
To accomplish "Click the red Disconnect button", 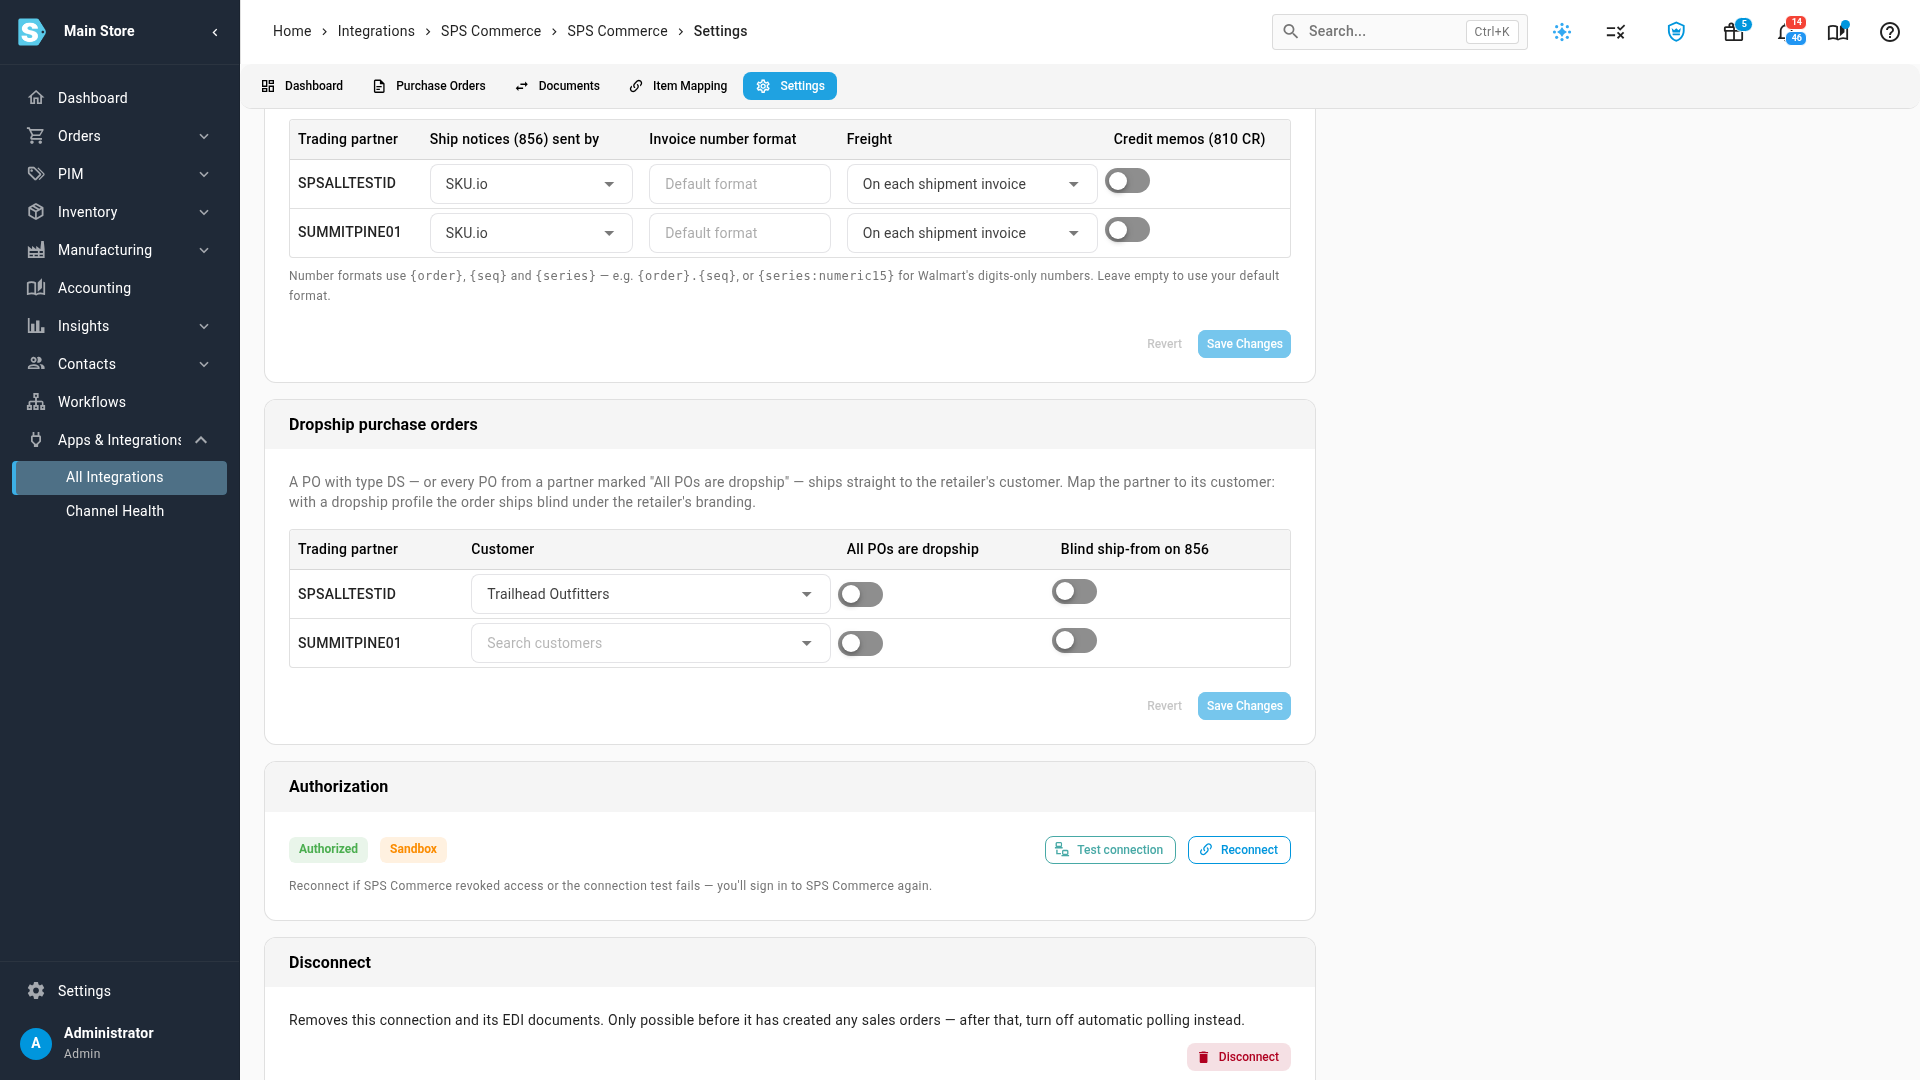I will 1238,1057.
